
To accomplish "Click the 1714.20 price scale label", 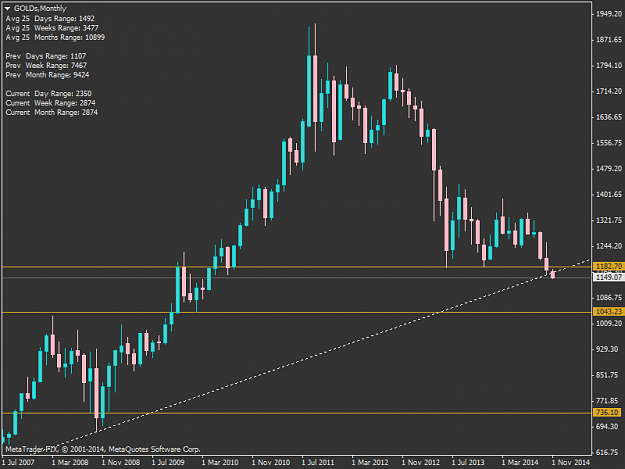I will coord(609,91).
